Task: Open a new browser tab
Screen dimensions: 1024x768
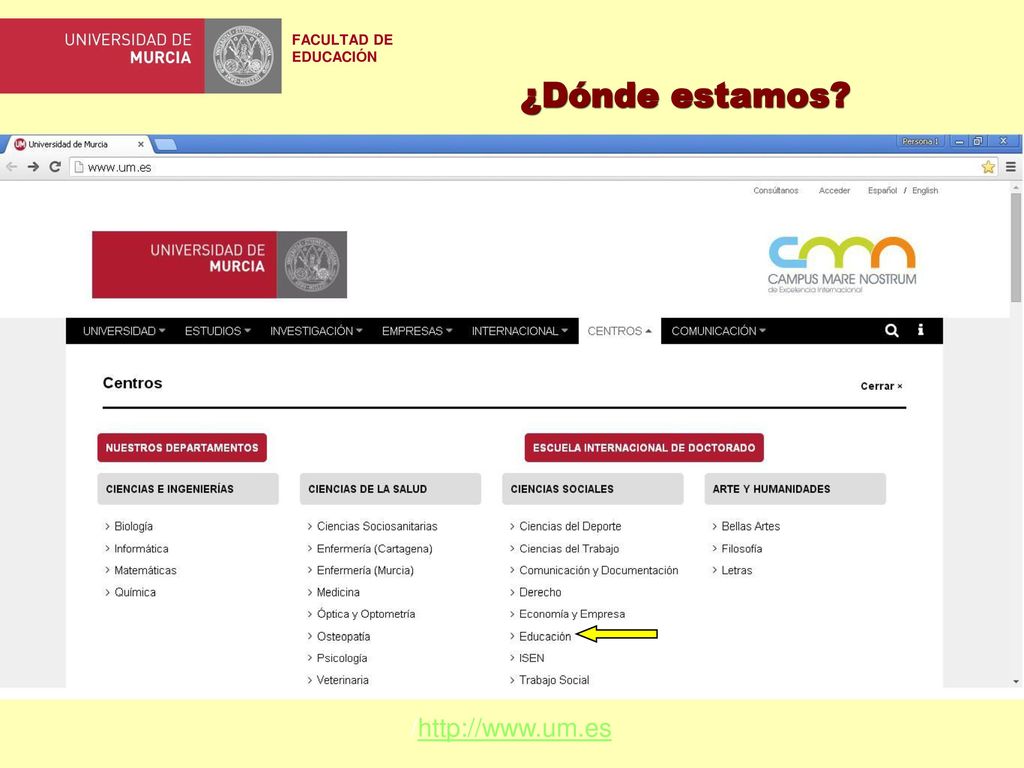Action: coord(165,144)
